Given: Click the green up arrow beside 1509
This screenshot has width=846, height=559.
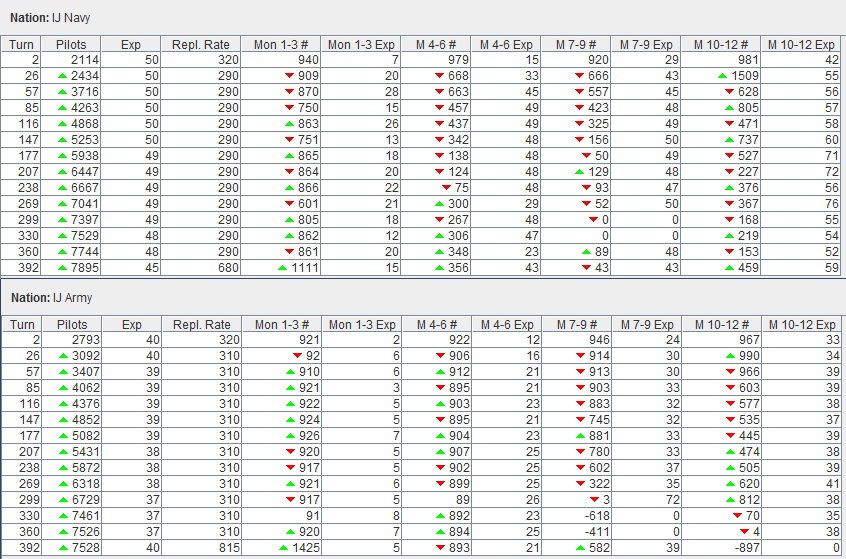Looking at the screenshot, I should coord(722,76).
